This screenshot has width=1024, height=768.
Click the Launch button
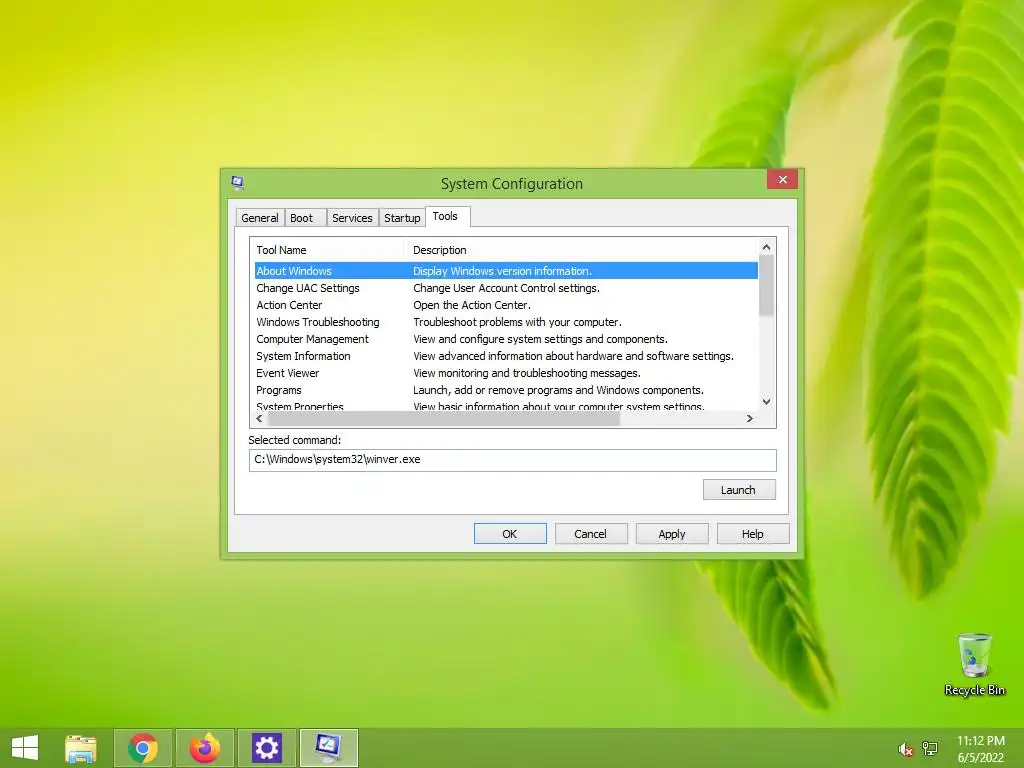[x=739, y=490]
